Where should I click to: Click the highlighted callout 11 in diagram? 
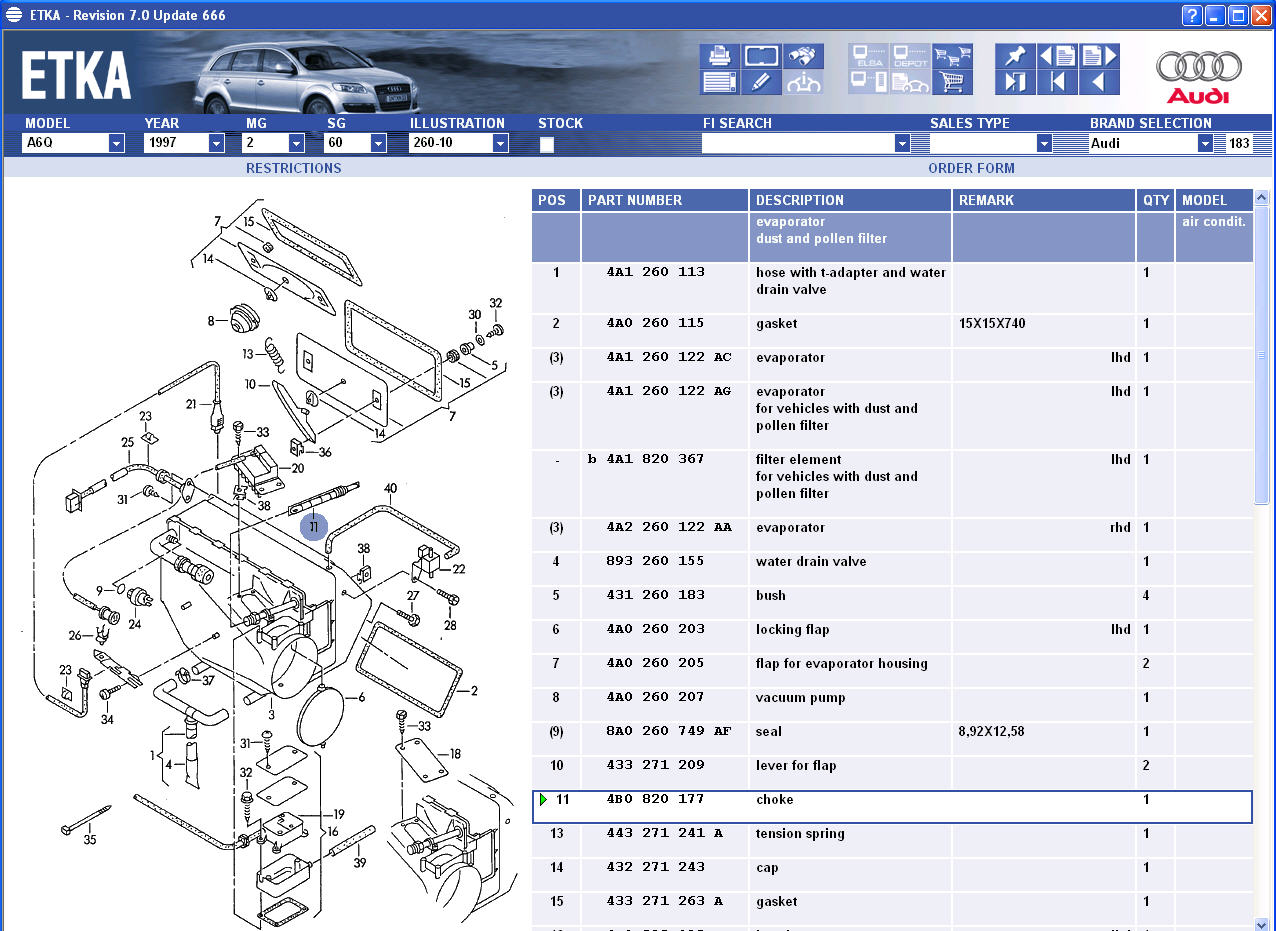(x=314, y=526)
